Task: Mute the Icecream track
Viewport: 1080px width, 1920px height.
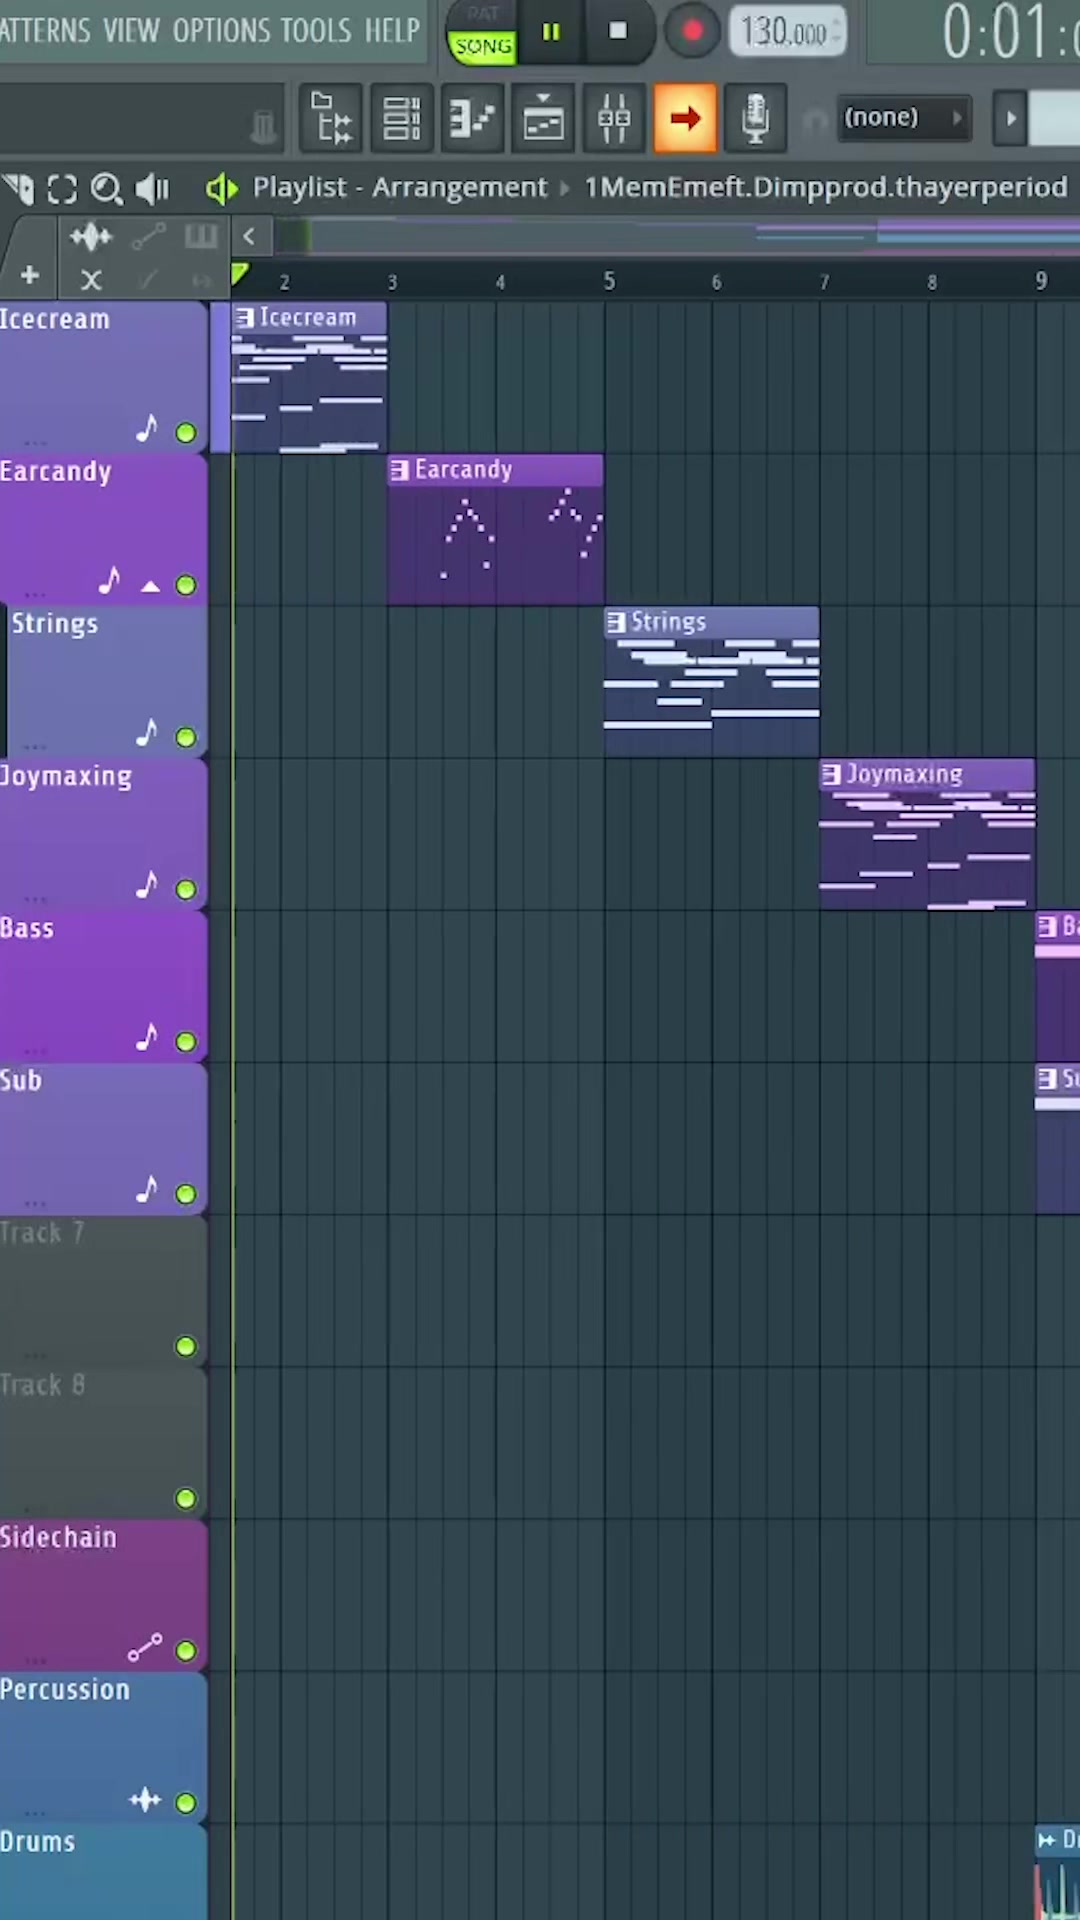Action: (x=185, y=433)
